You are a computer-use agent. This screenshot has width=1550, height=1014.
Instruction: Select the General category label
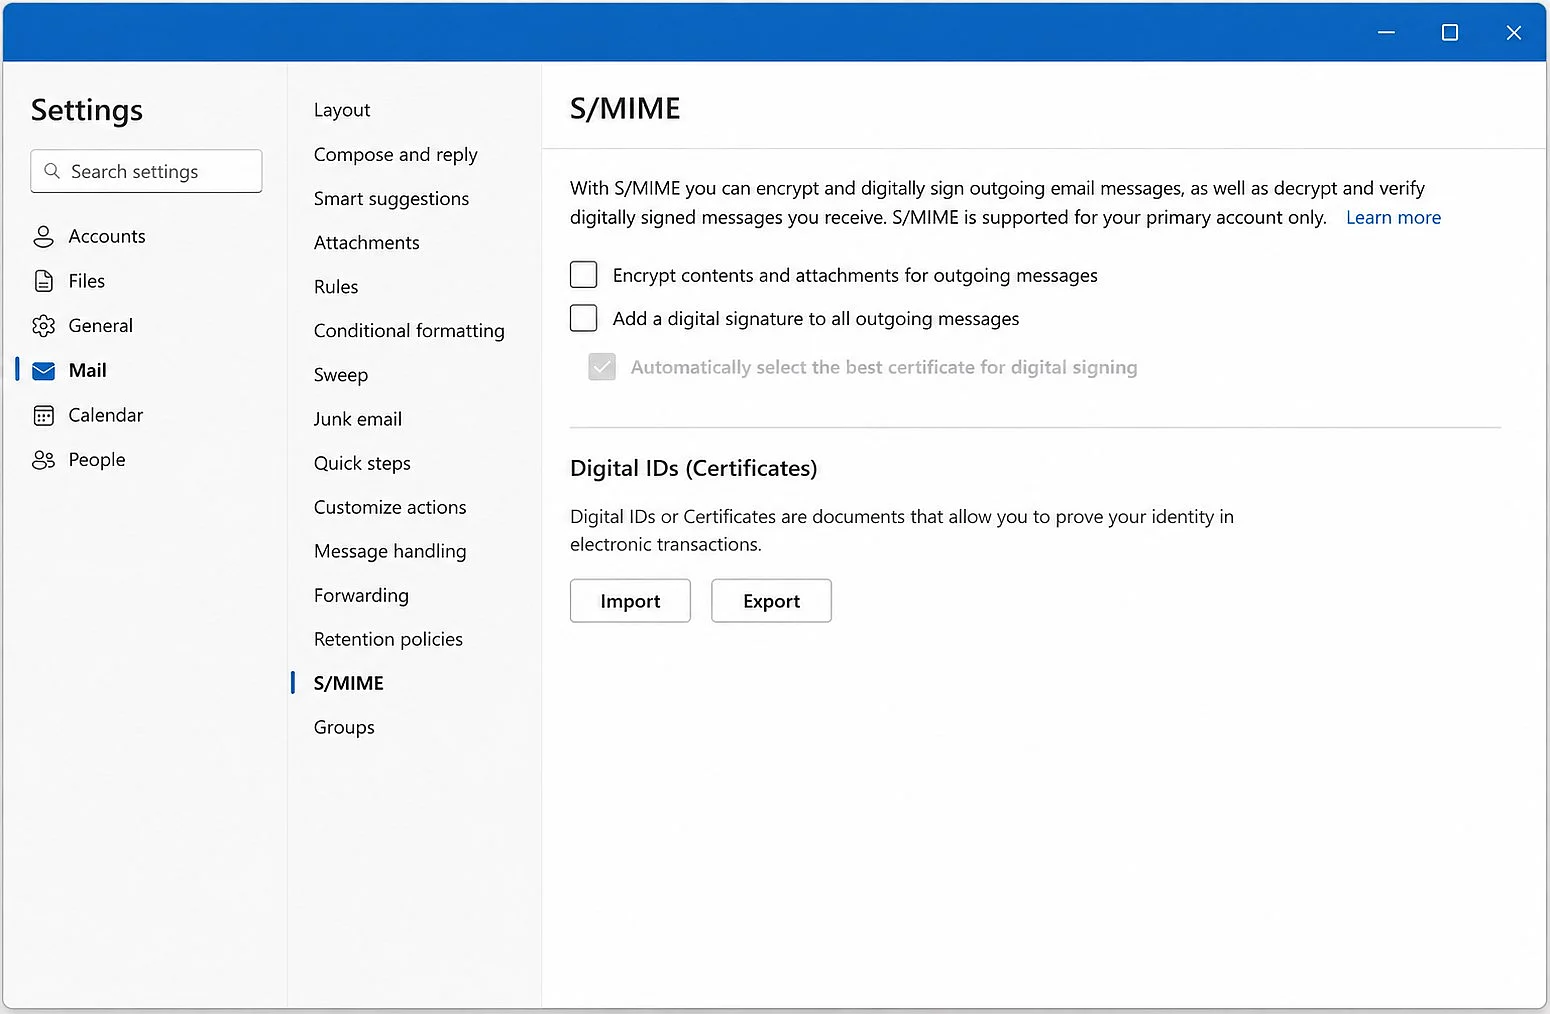(101, 326)
